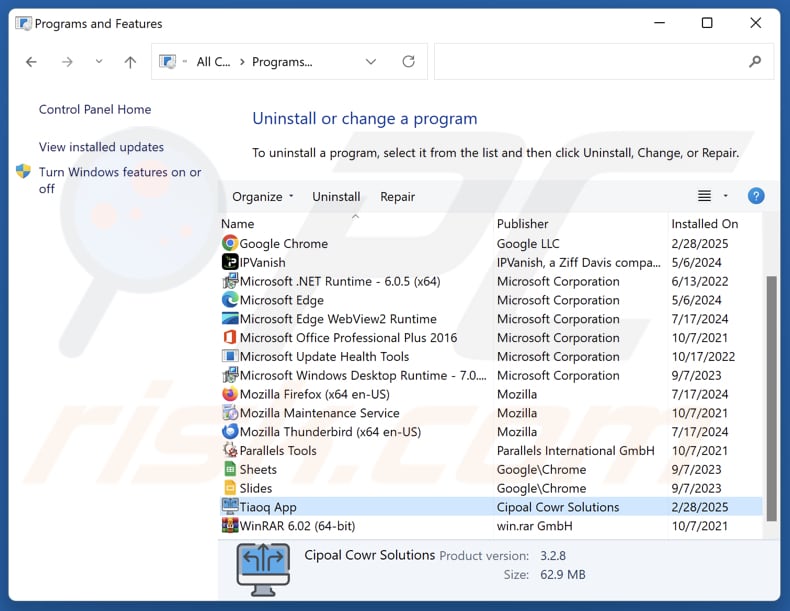This screenshot has width=790, height=611.
Task: Click the Slides app icon
Action: tap(230, 488)
